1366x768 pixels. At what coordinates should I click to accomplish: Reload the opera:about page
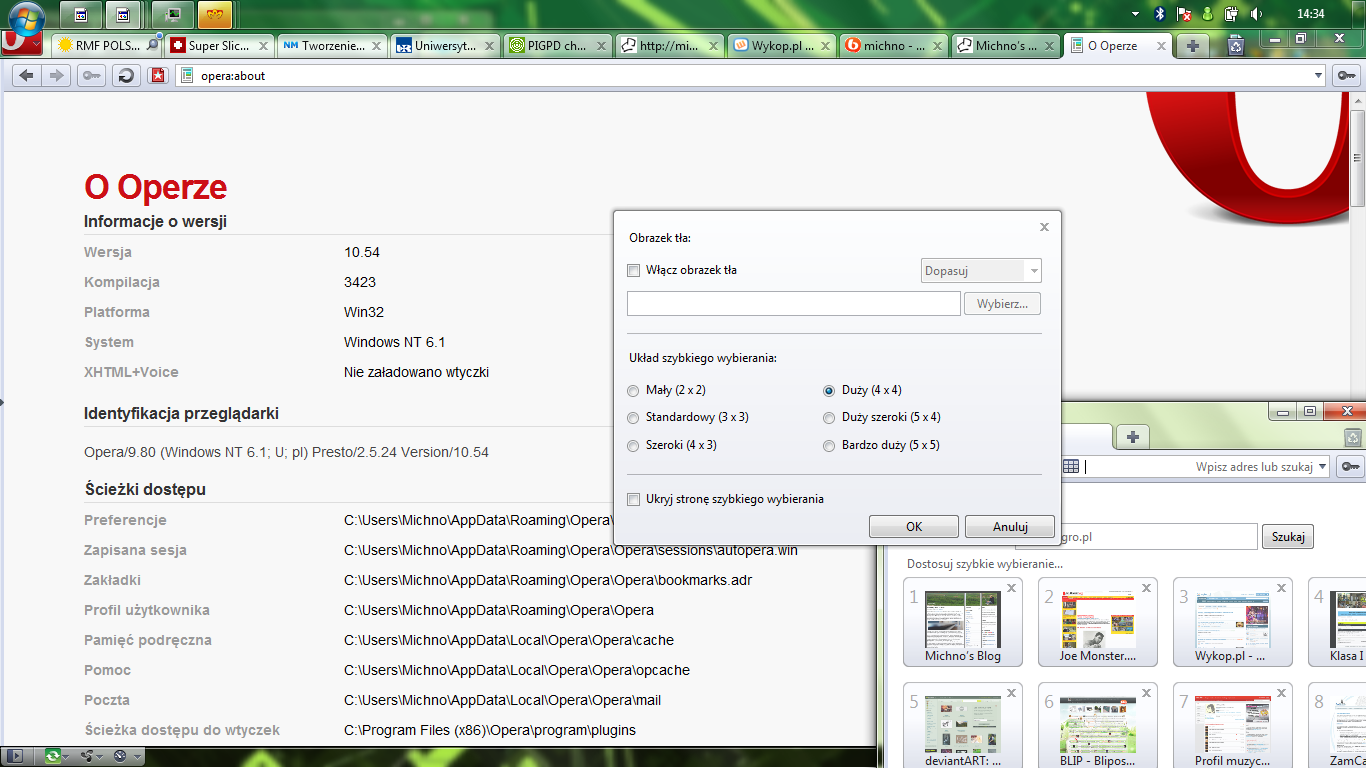point(126,76)
